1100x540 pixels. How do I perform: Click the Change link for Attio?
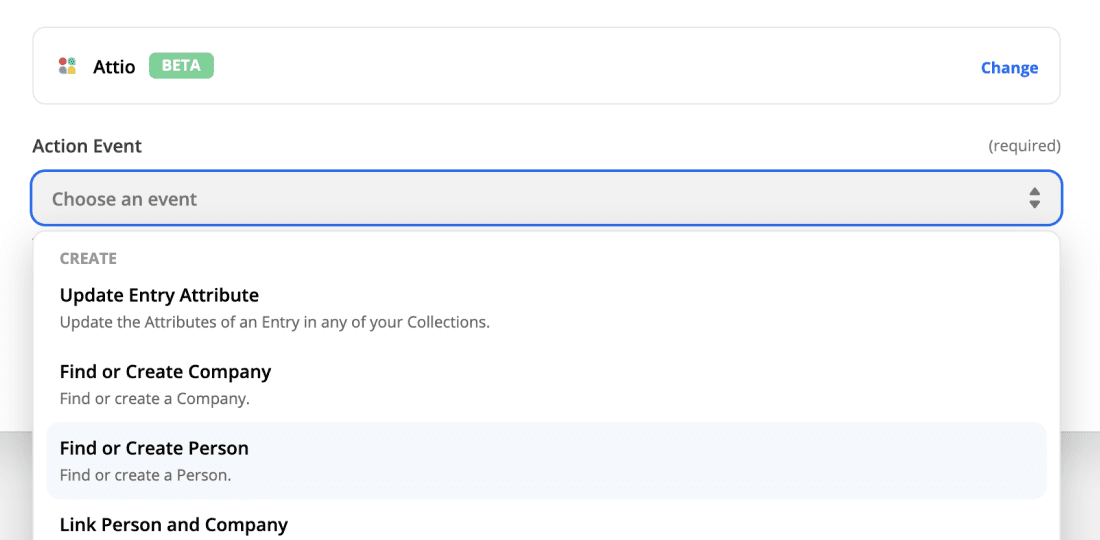click(x=1009, y=68)
